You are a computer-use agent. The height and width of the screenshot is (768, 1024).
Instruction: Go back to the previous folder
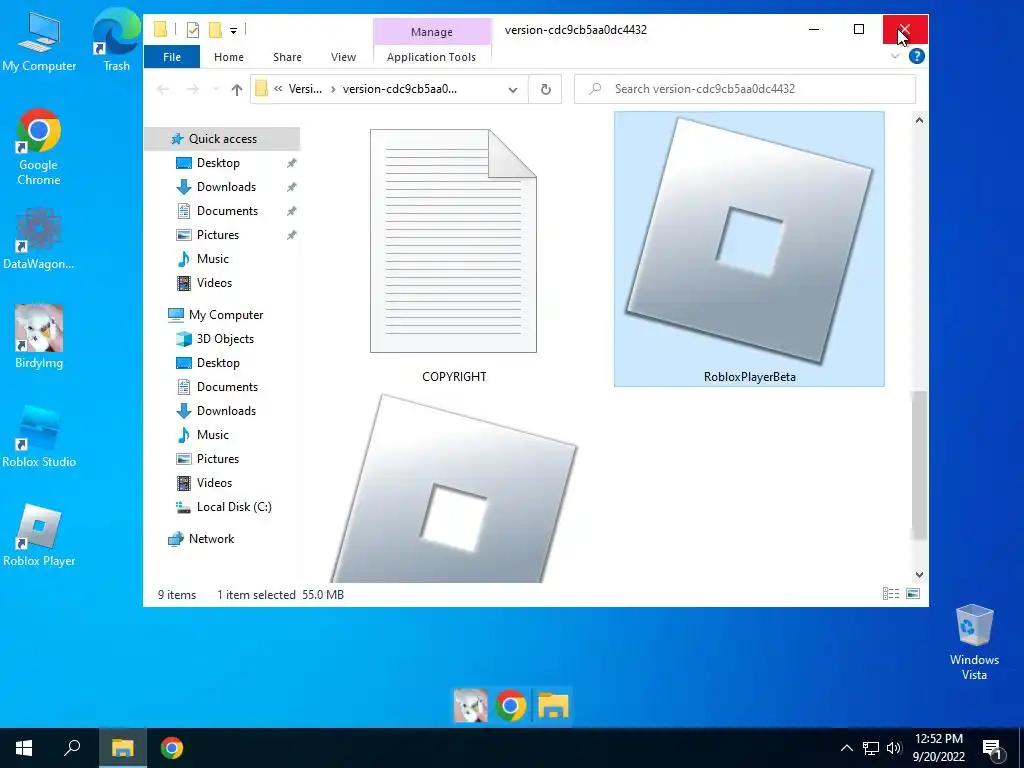pos(163,89)
